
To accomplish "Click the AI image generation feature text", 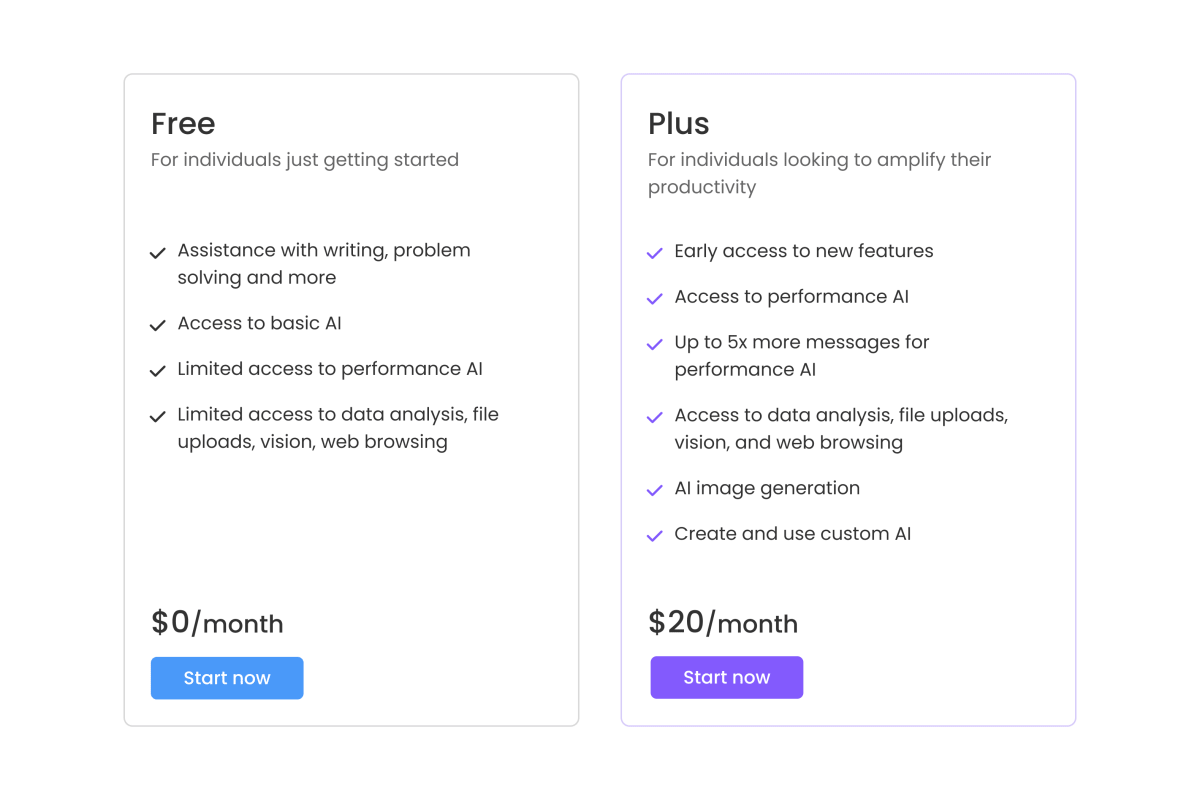I will pyautogui.click(x=767, y=488).
